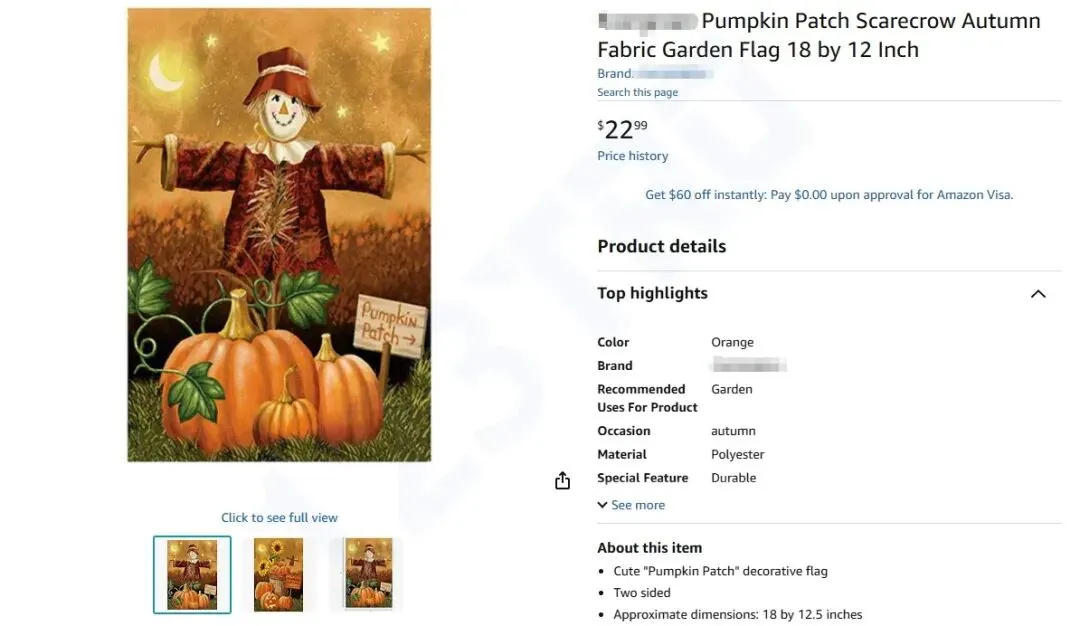
Task: Click the share icon beside the product image
Action: click(x=562, y=481)
